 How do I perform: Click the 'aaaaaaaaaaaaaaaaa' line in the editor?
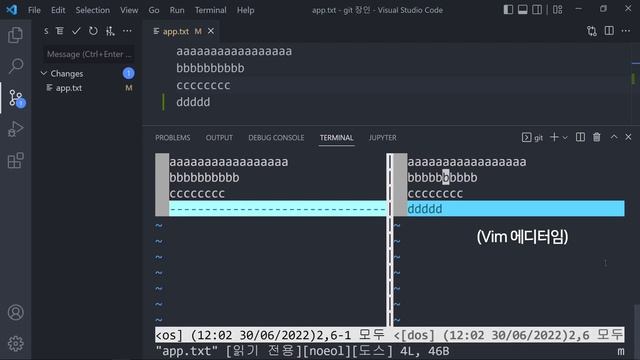pyautogui.click(x=234, y=51)
